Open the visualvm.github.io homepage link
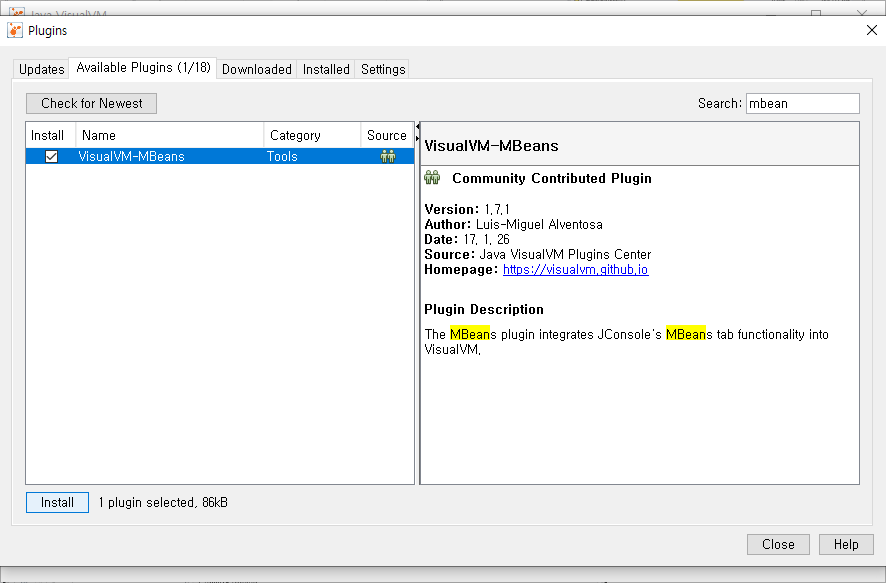Screen dimensions: 886x583 pyautogui.click(x=575, y=269)
